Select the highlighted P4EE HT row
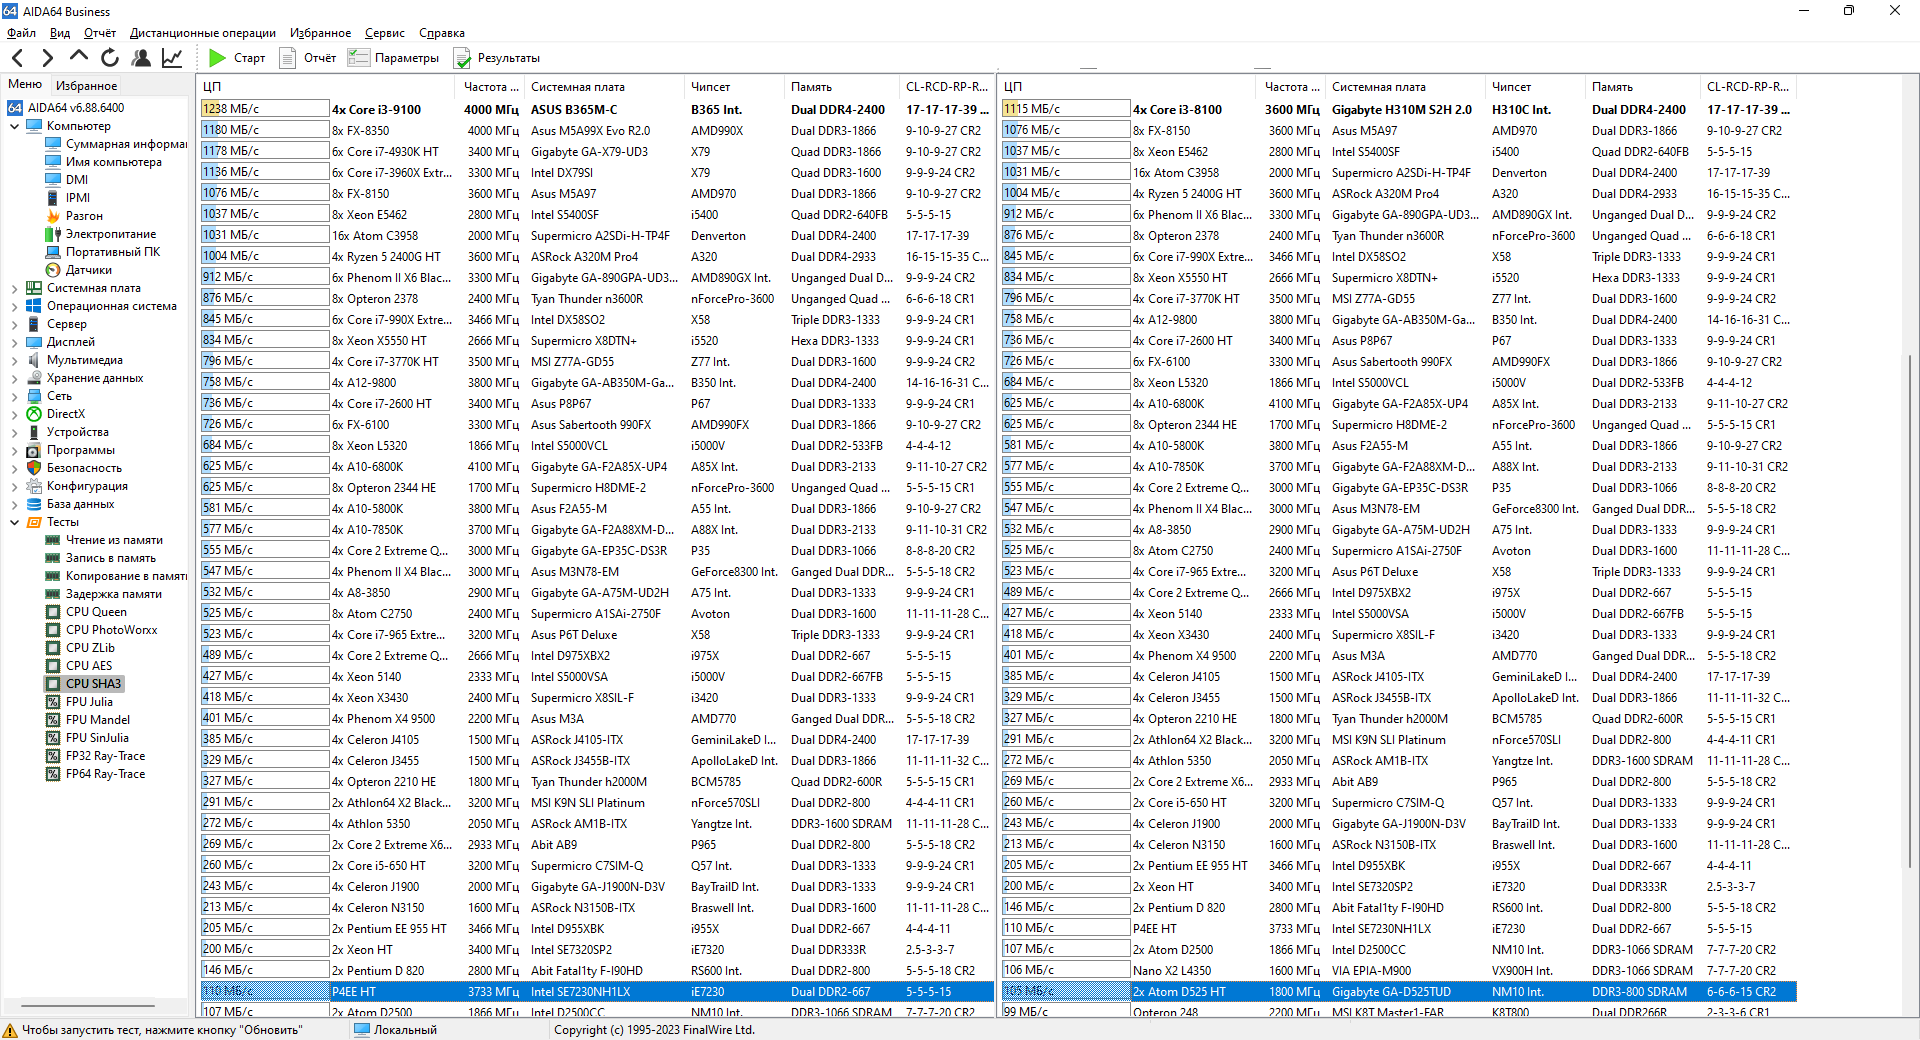Viewport: 1920px width, 1040px height. [597, 992]
